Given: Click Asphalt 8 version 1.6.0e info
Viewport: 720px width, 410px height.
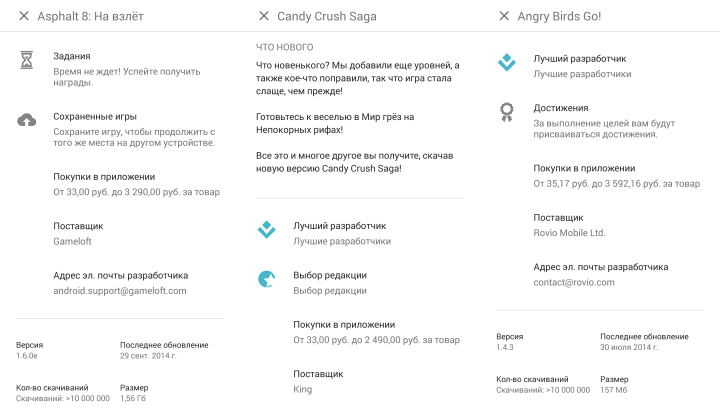Looking at the screenshot, I should coord(31,356).
